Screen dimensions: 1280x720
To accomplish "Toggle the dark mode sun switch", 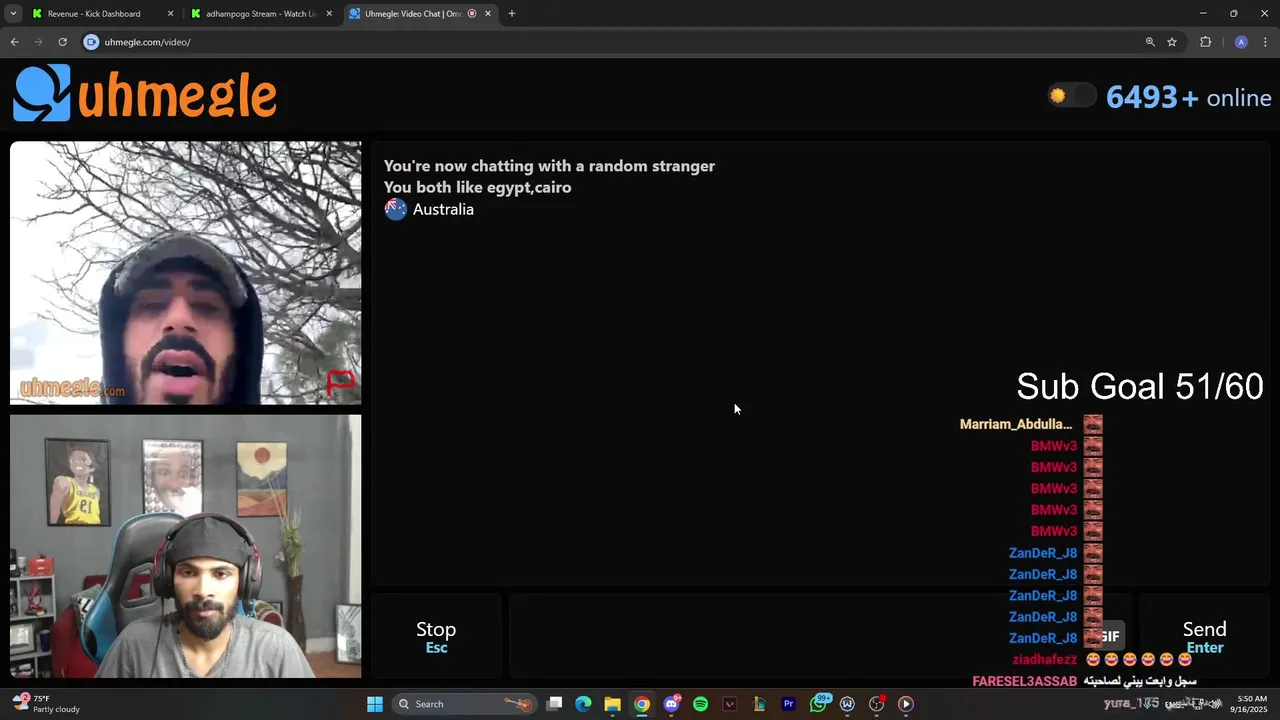I will (x=1071, y=96).
